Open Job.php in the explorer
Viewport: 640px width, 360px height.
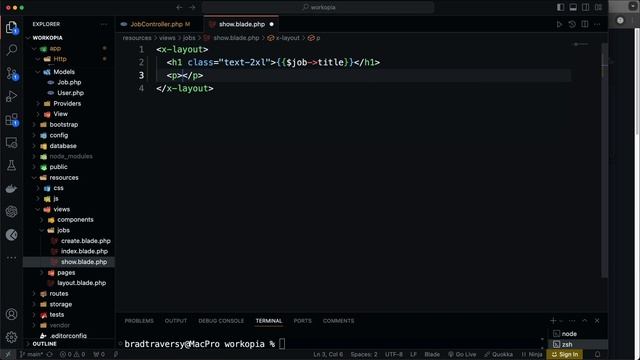(69, 82)
